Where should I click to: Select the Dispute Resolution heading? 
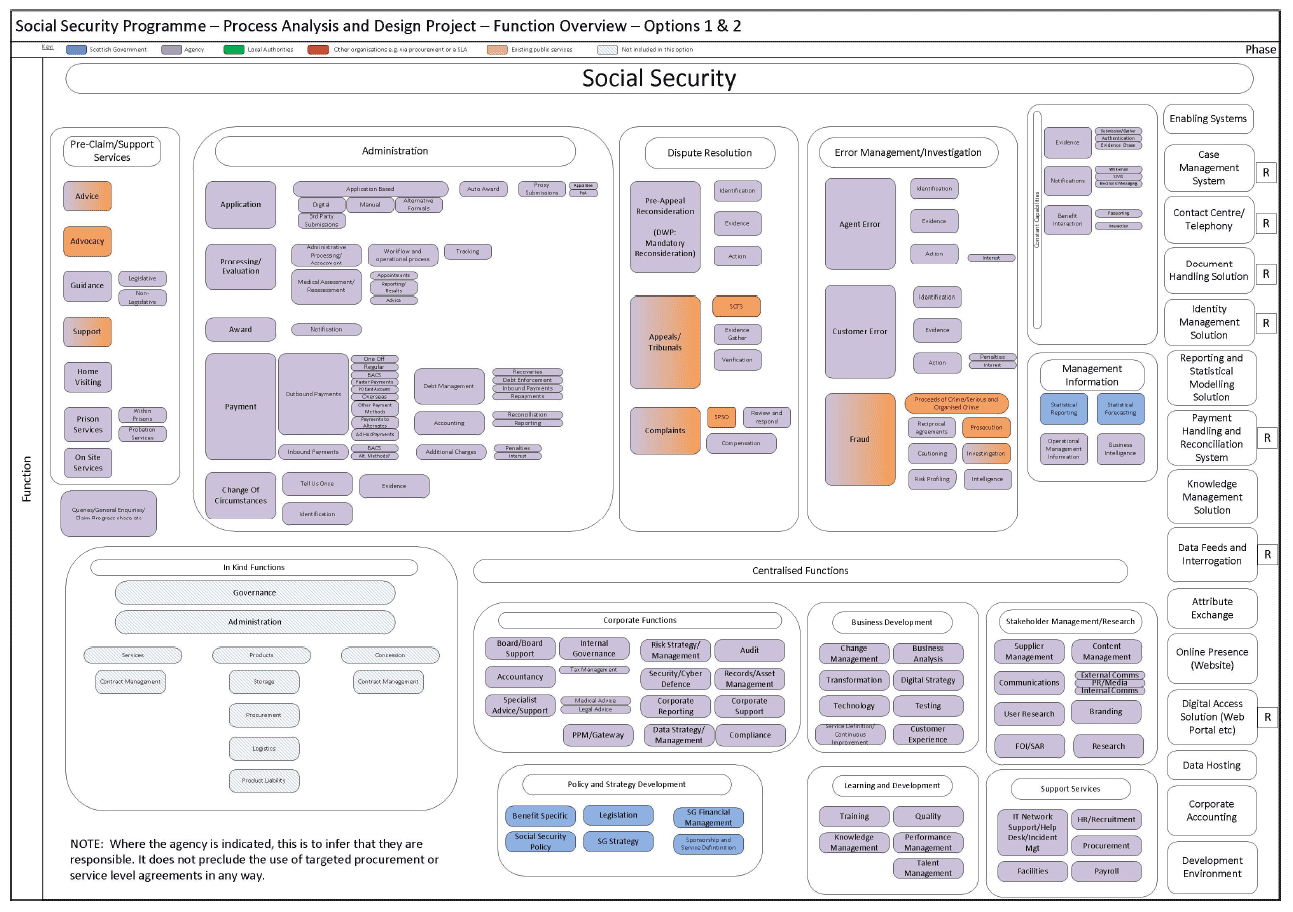tap(709, 153)
